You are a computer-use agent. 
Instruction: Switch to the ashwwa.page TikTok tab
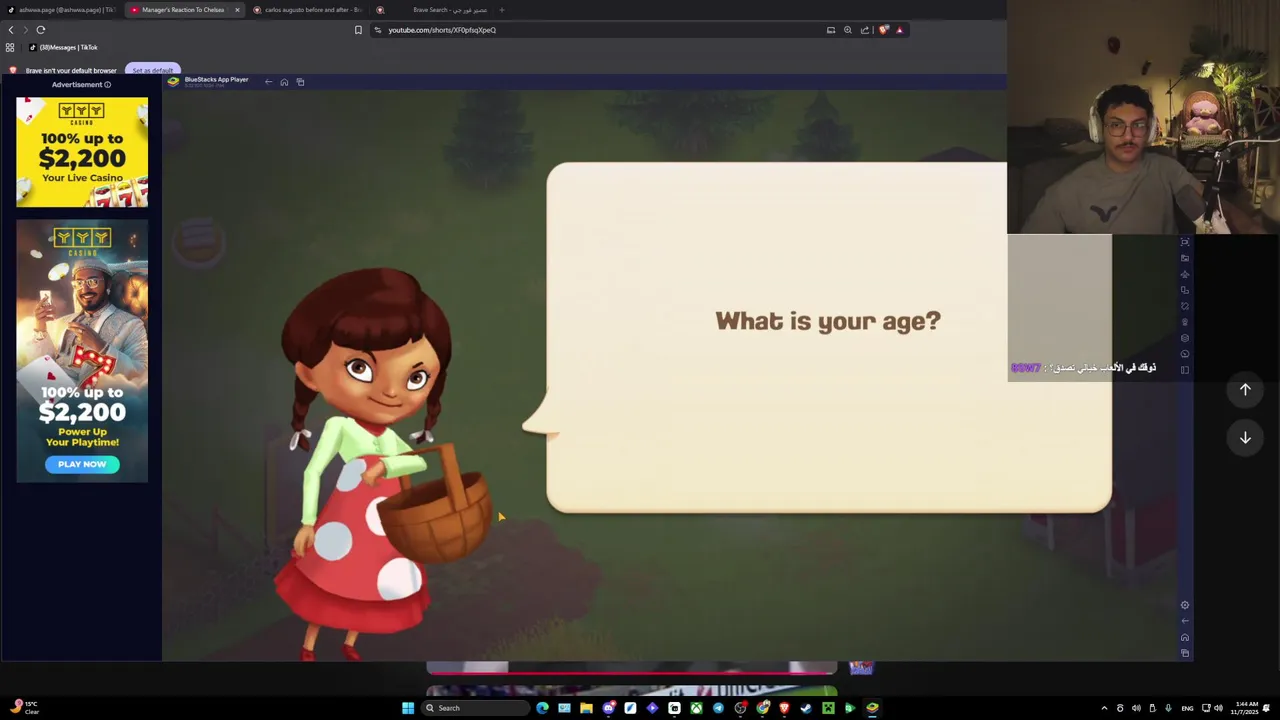pos(60,10)
